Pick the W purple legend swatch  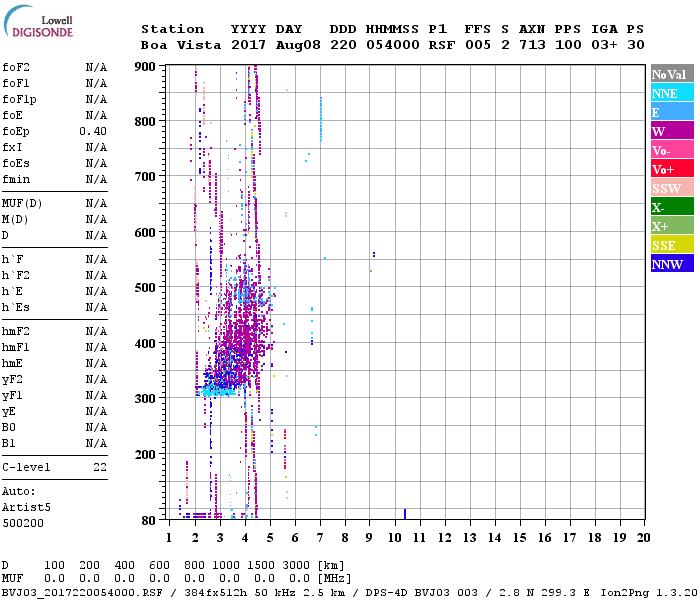[x=672, y=131]
